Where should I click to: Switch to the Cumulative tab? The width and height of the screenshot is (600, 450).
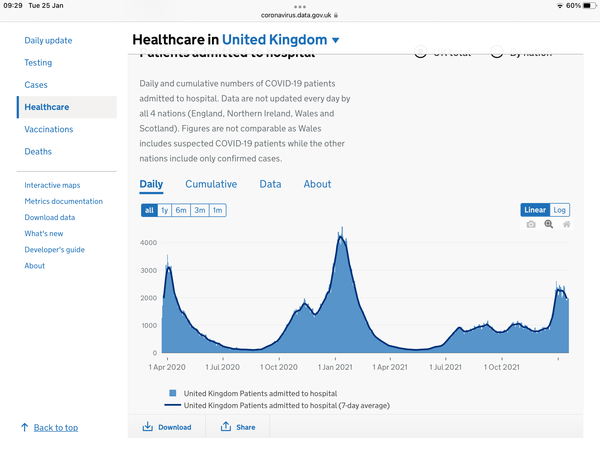coord(211,184)
